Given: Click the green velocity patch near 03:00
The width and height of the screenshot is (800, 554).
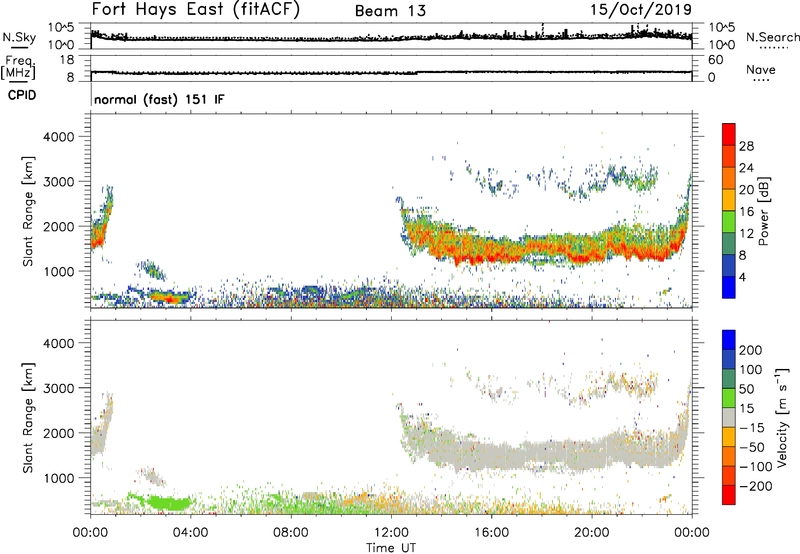Looking at the screenshot, I should tap(168, 503).
